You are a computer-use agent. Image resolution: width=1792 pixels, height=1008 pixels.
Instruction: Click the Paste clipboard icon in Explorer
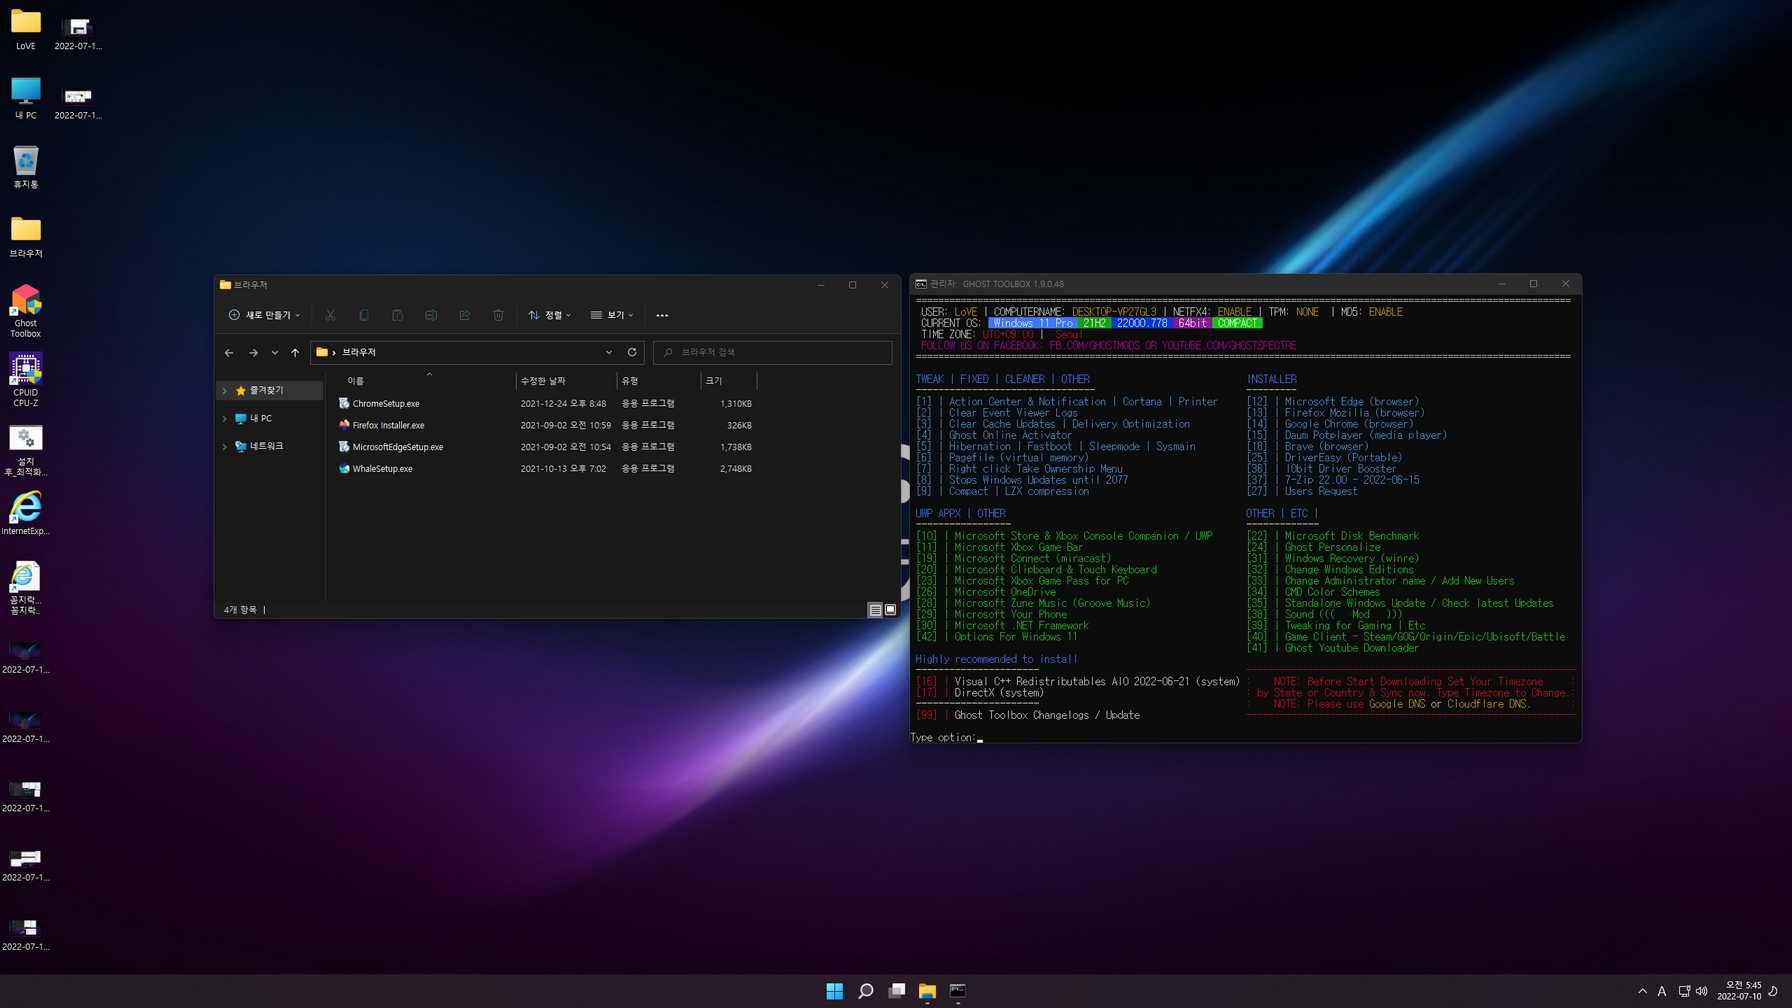point(397,315)
